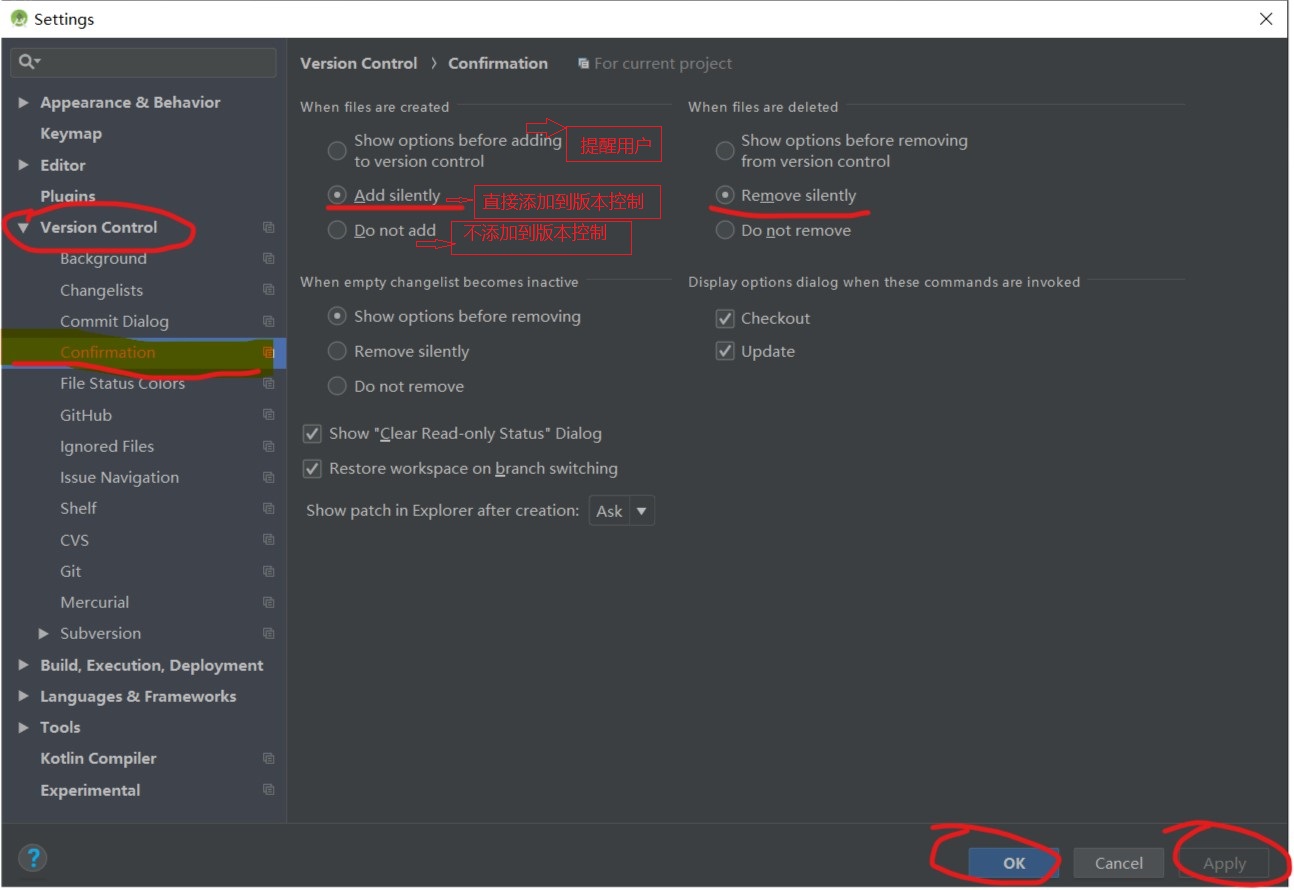Click project-level icon next to CVS
This screenshot has width=1294, height=890.
[268, 540]
